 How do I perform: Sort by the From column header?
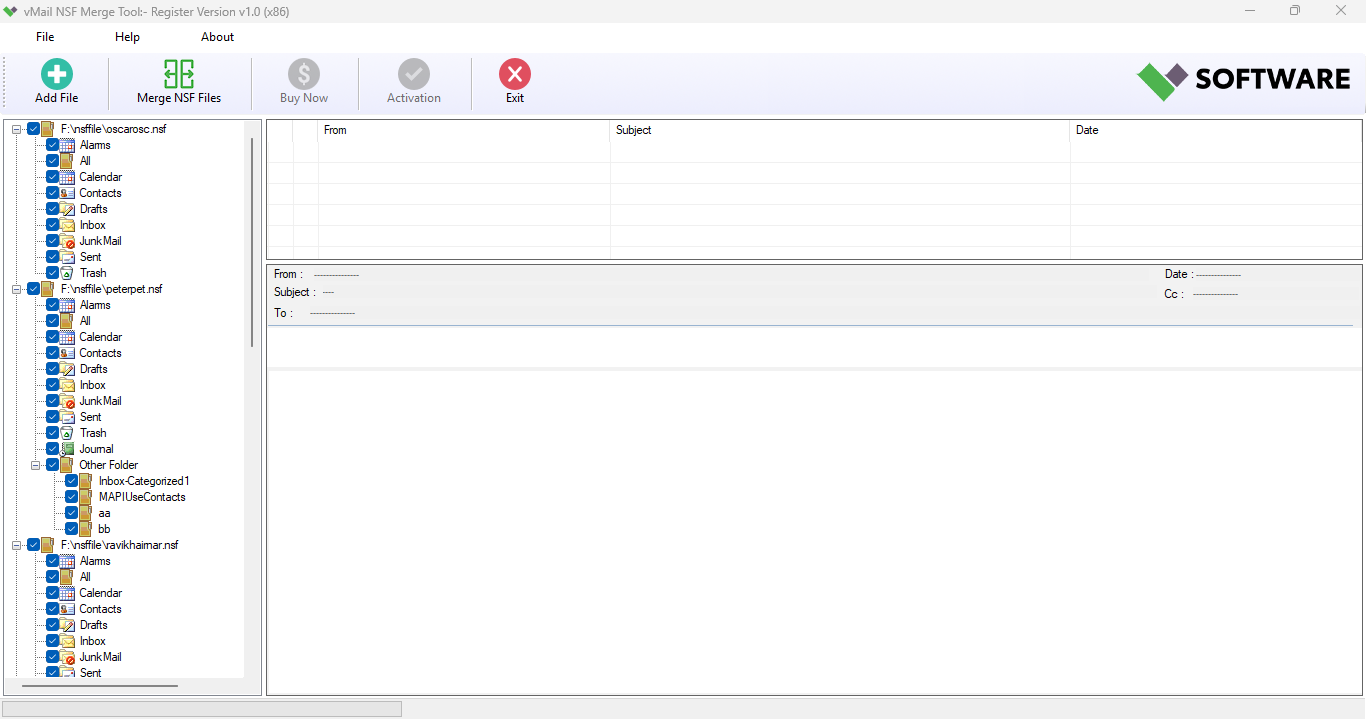point(464,130)
